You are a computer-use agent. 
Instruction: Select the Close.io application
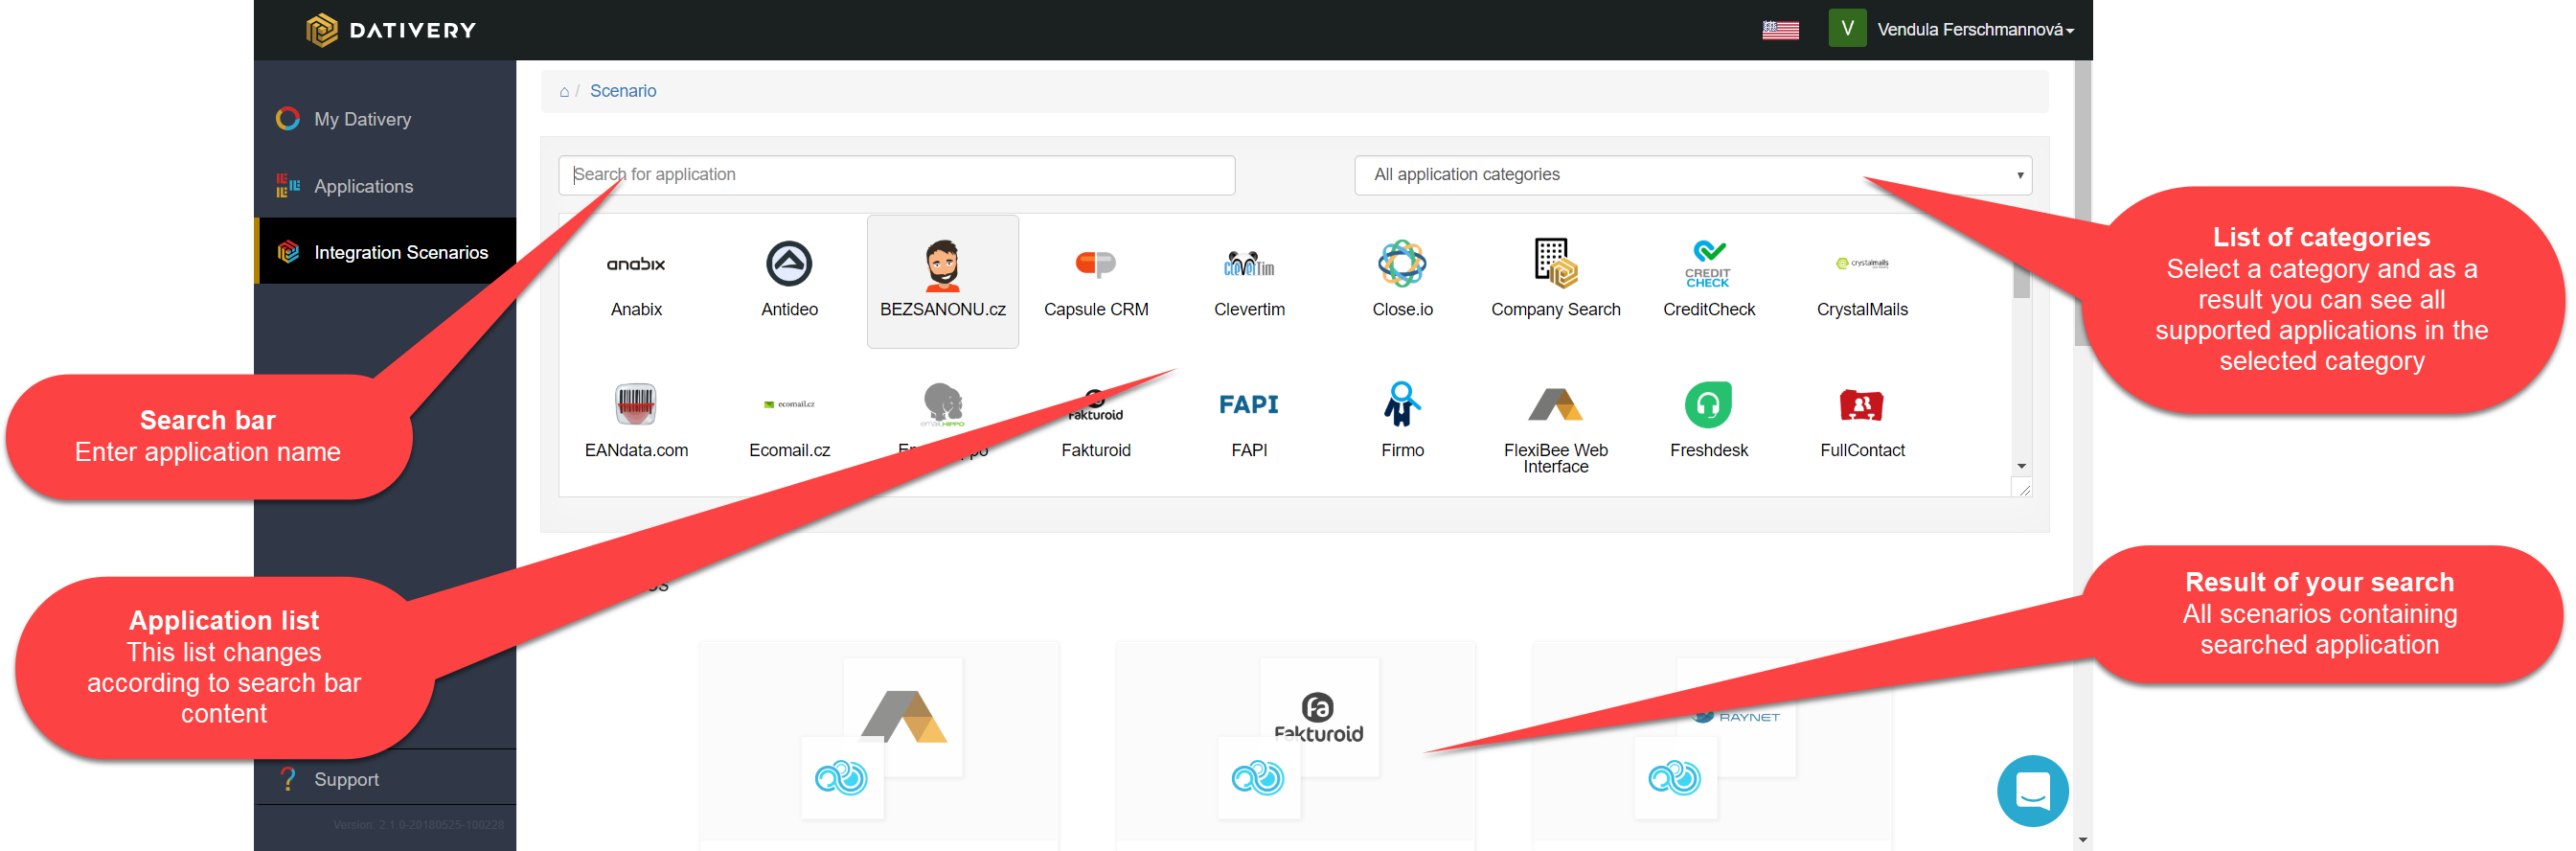[x=1402, y=282]
